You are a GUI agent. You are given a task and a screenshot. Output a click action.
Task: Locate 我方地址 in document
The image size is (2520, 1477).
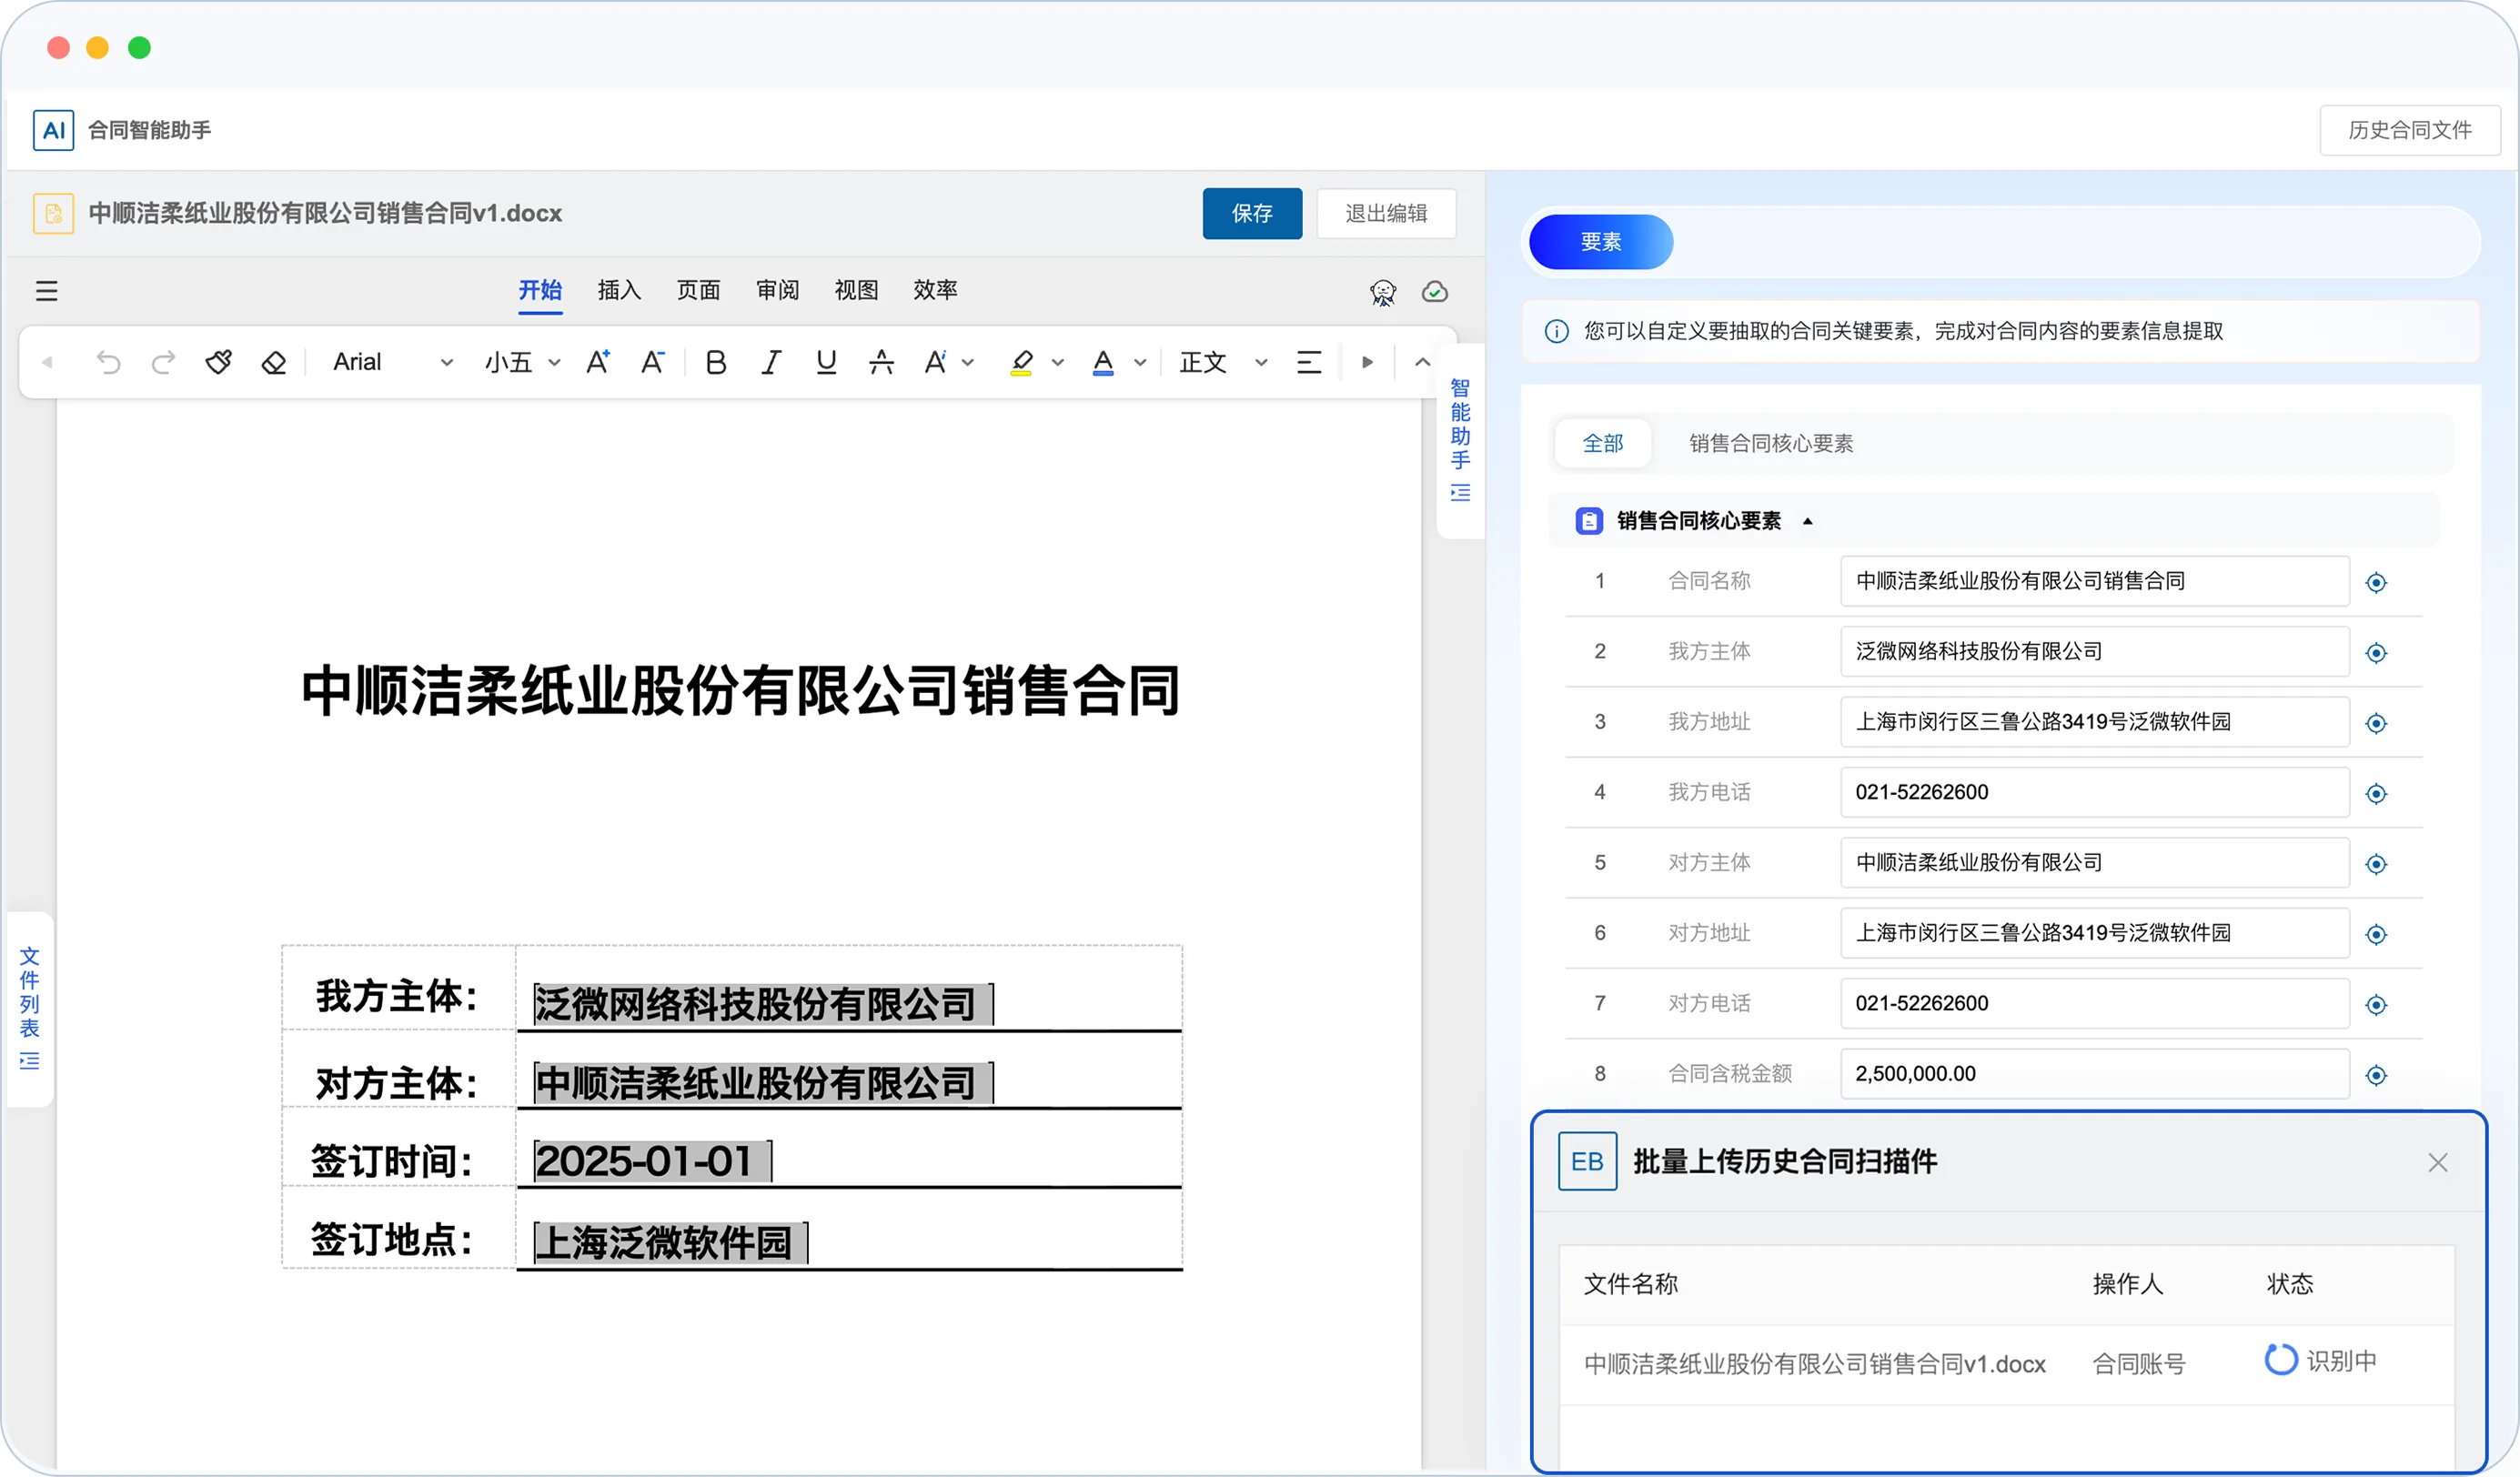tap(2376, 723)
